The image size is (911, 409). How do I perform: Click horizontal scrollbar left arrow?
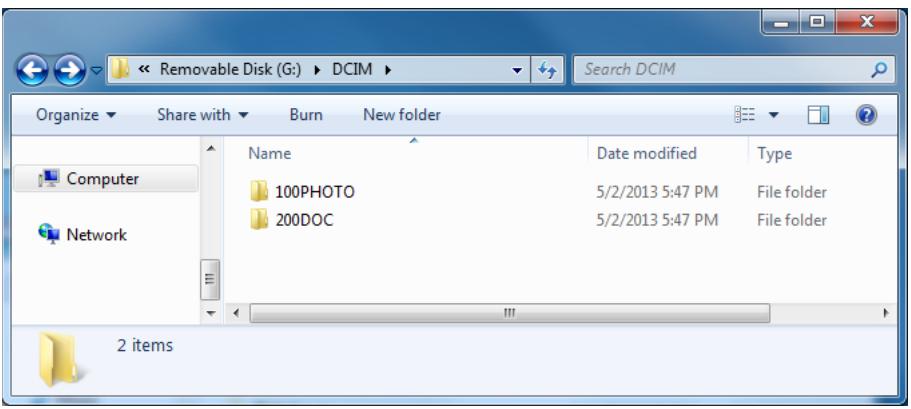click(x=236, y=314)
